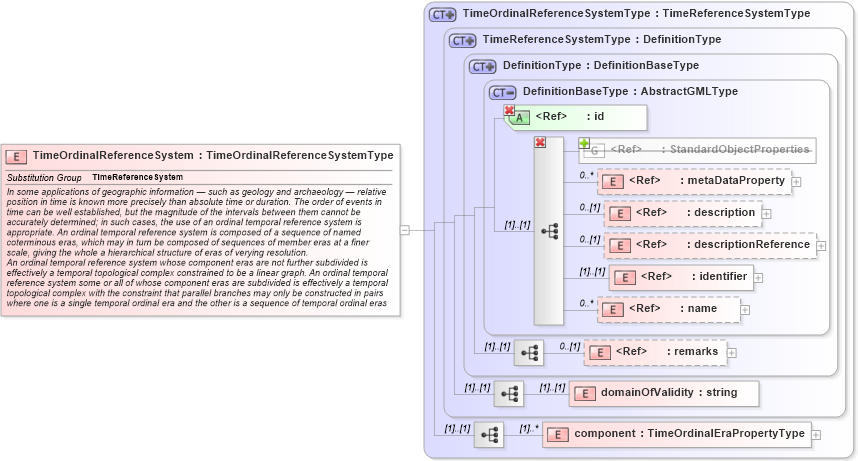Click the E icon of metaDataProperty

(x=613, y=182)
